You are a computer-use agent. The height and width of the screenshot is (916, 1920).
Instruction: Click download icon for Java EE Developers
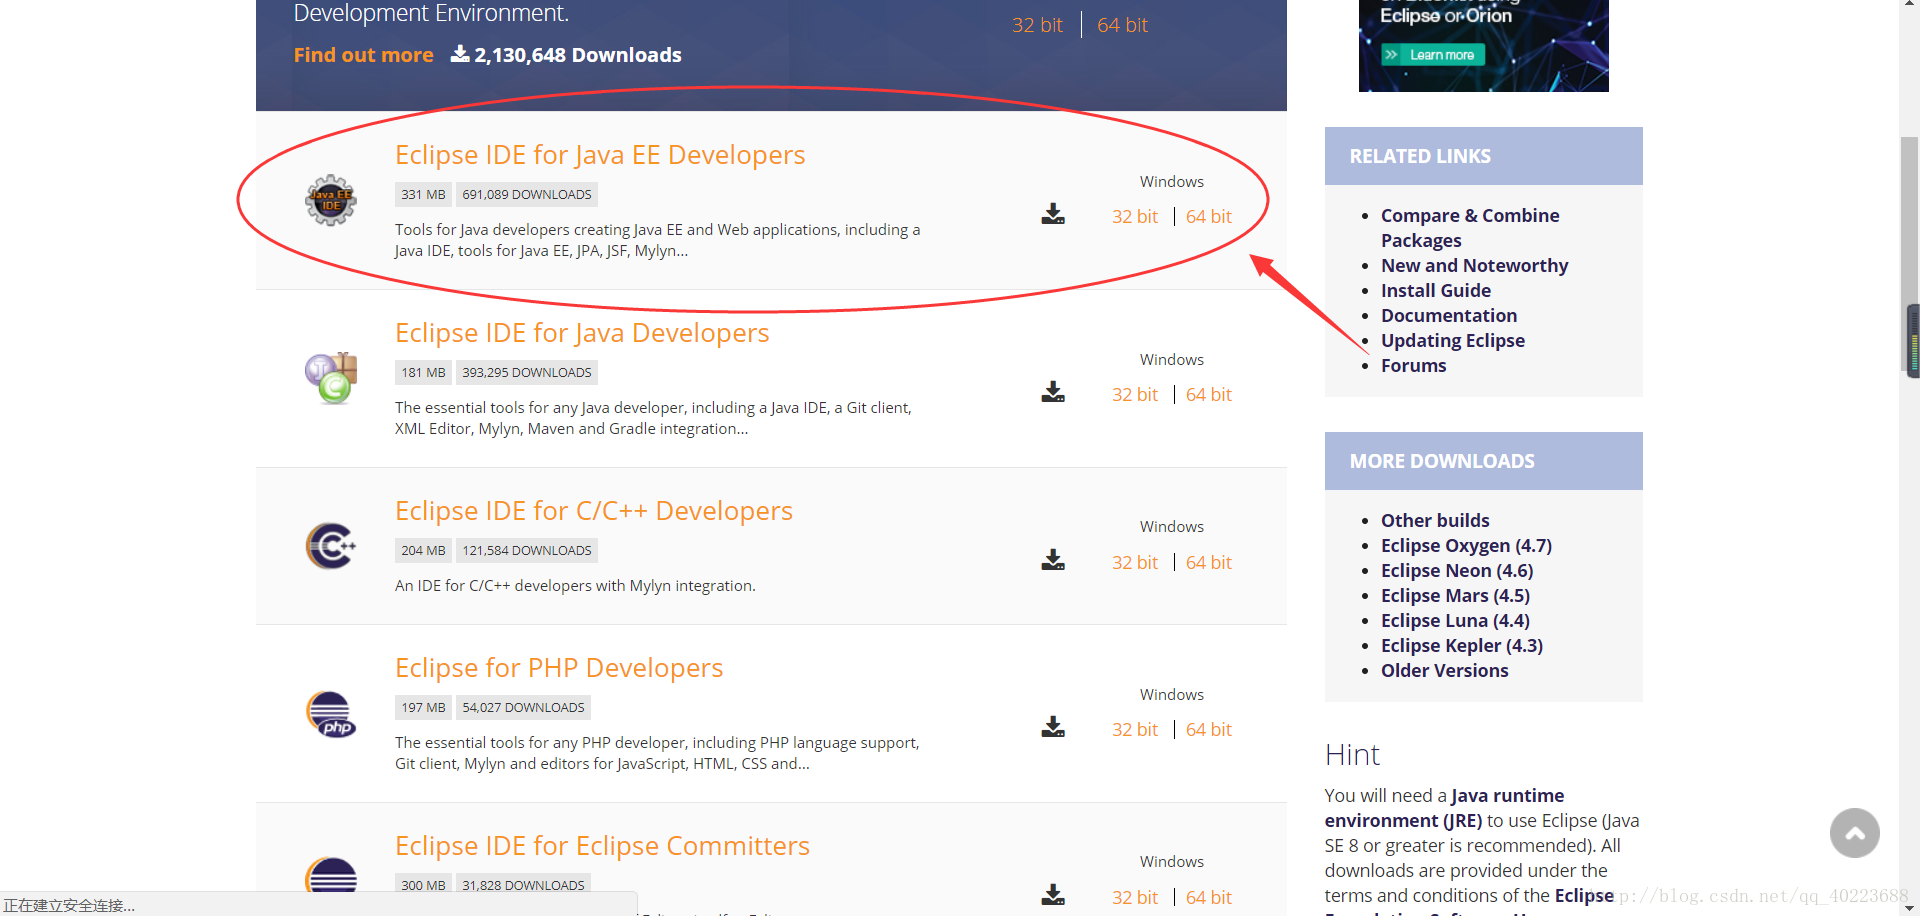(1053, 214)
